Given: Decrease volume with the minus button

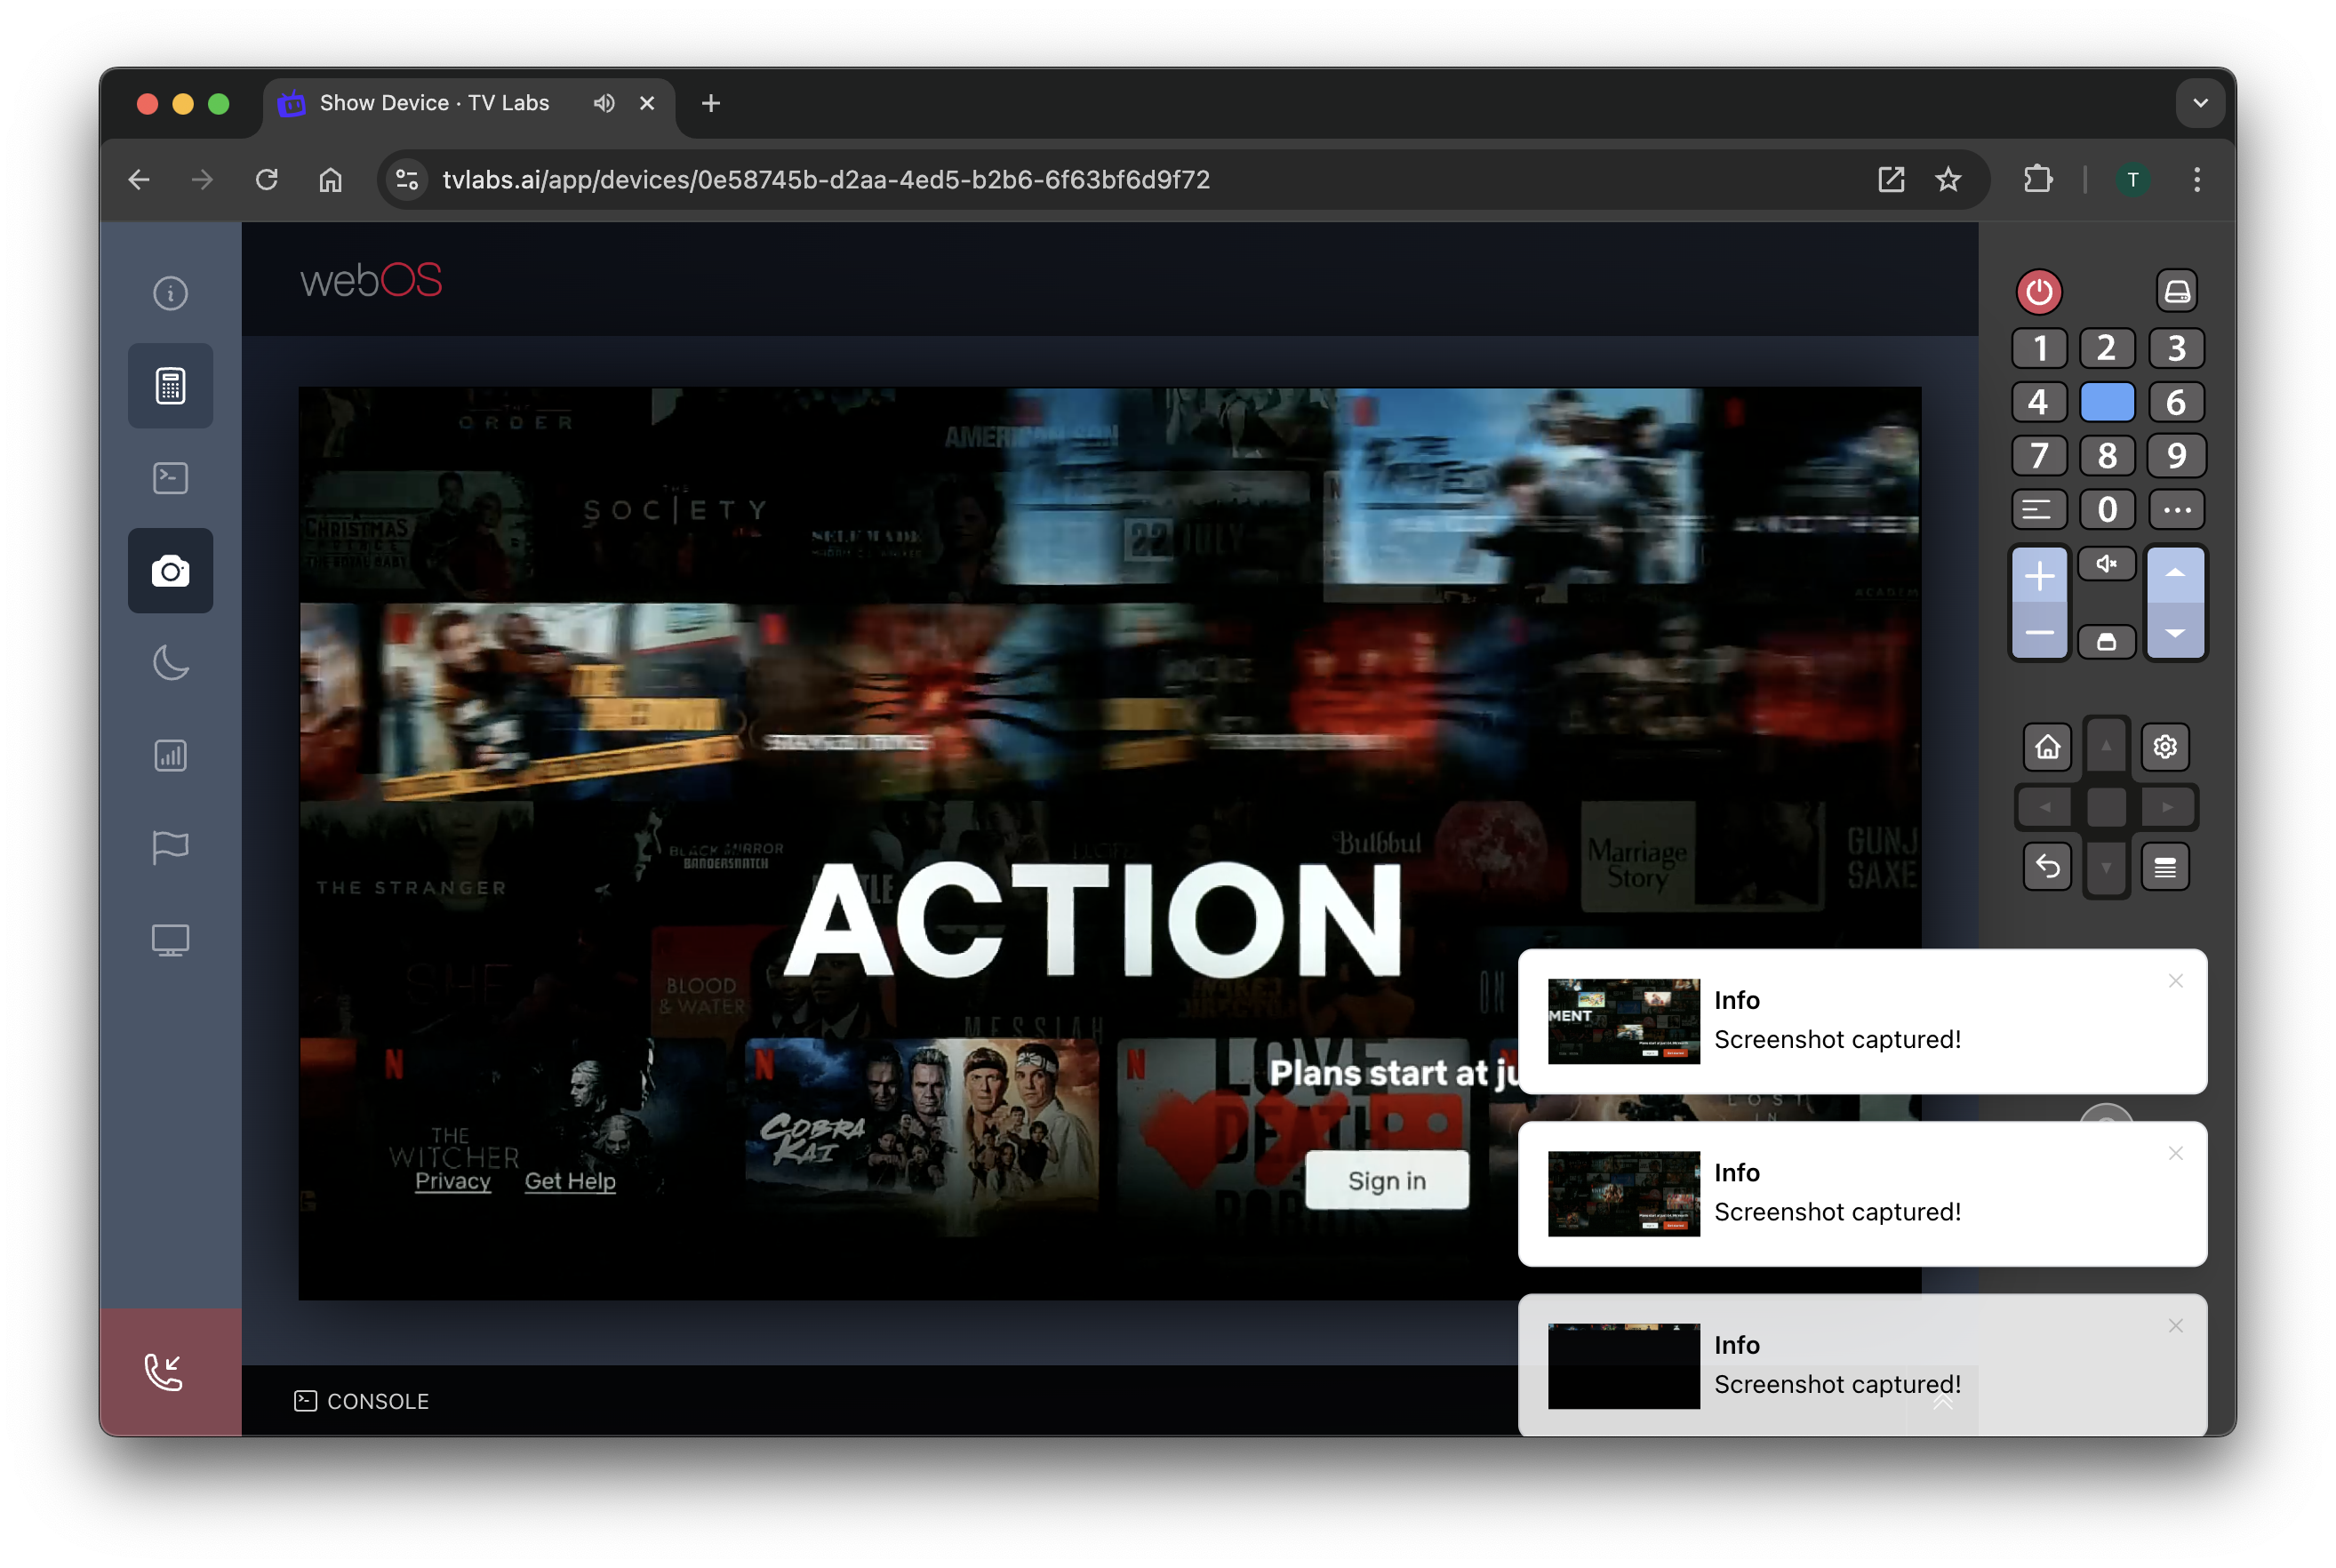Looking at the screenshot, I should coord(2039,633).
